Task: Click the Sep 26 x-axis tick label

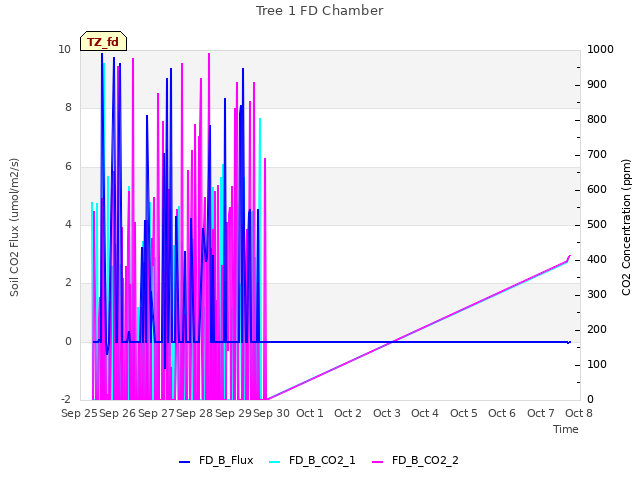Action: 118,413
